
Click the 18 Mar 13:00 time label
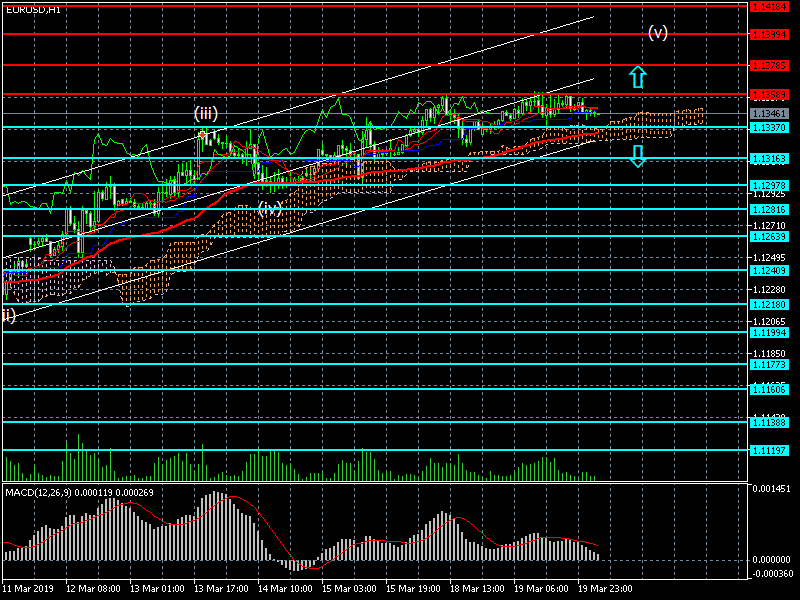click(x=478, y=589)
